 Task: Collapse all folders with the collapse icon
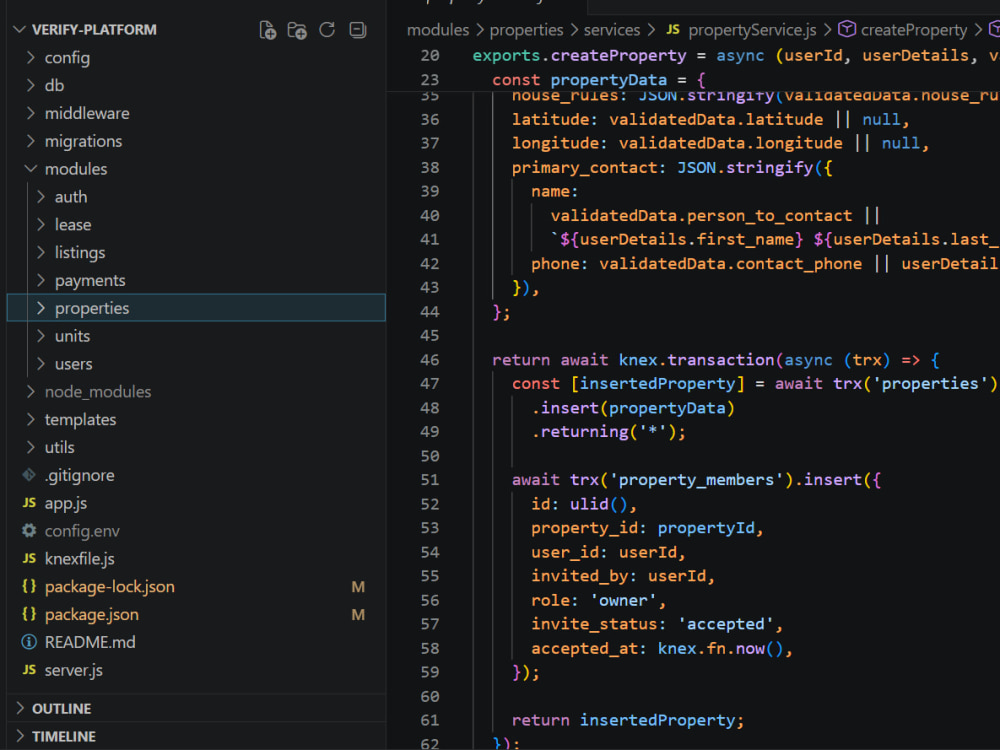[x=358, y=30]
